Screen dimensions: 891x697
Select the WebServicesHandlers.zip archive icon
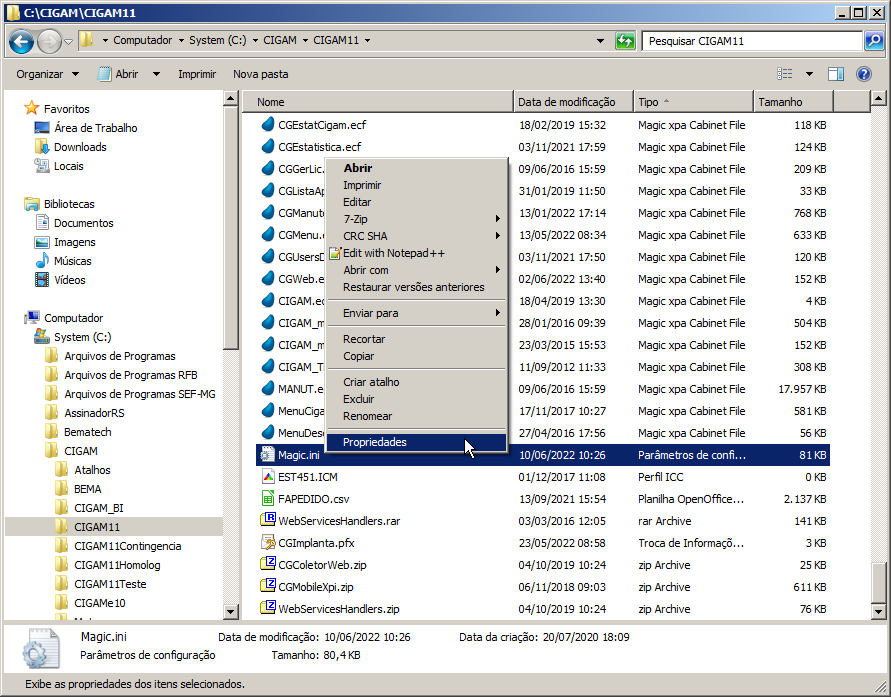click(x=268, y=608)
